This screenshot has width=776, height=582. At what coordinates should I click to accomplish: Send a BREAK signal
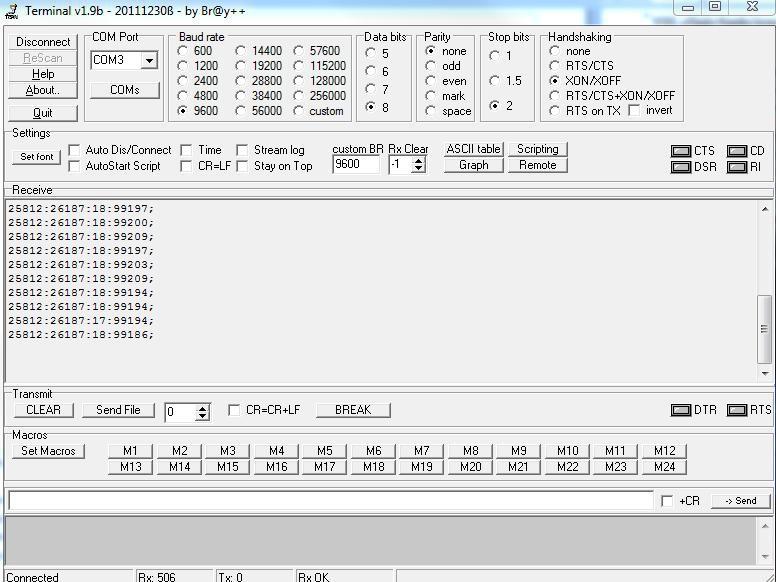click(x=353, y=410)
